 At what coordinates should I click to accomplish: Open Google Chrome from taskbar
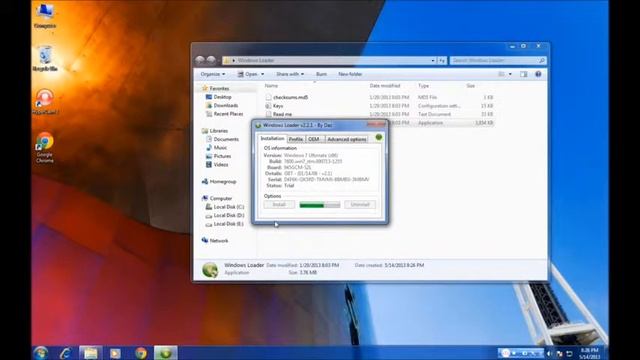(141, 353)
